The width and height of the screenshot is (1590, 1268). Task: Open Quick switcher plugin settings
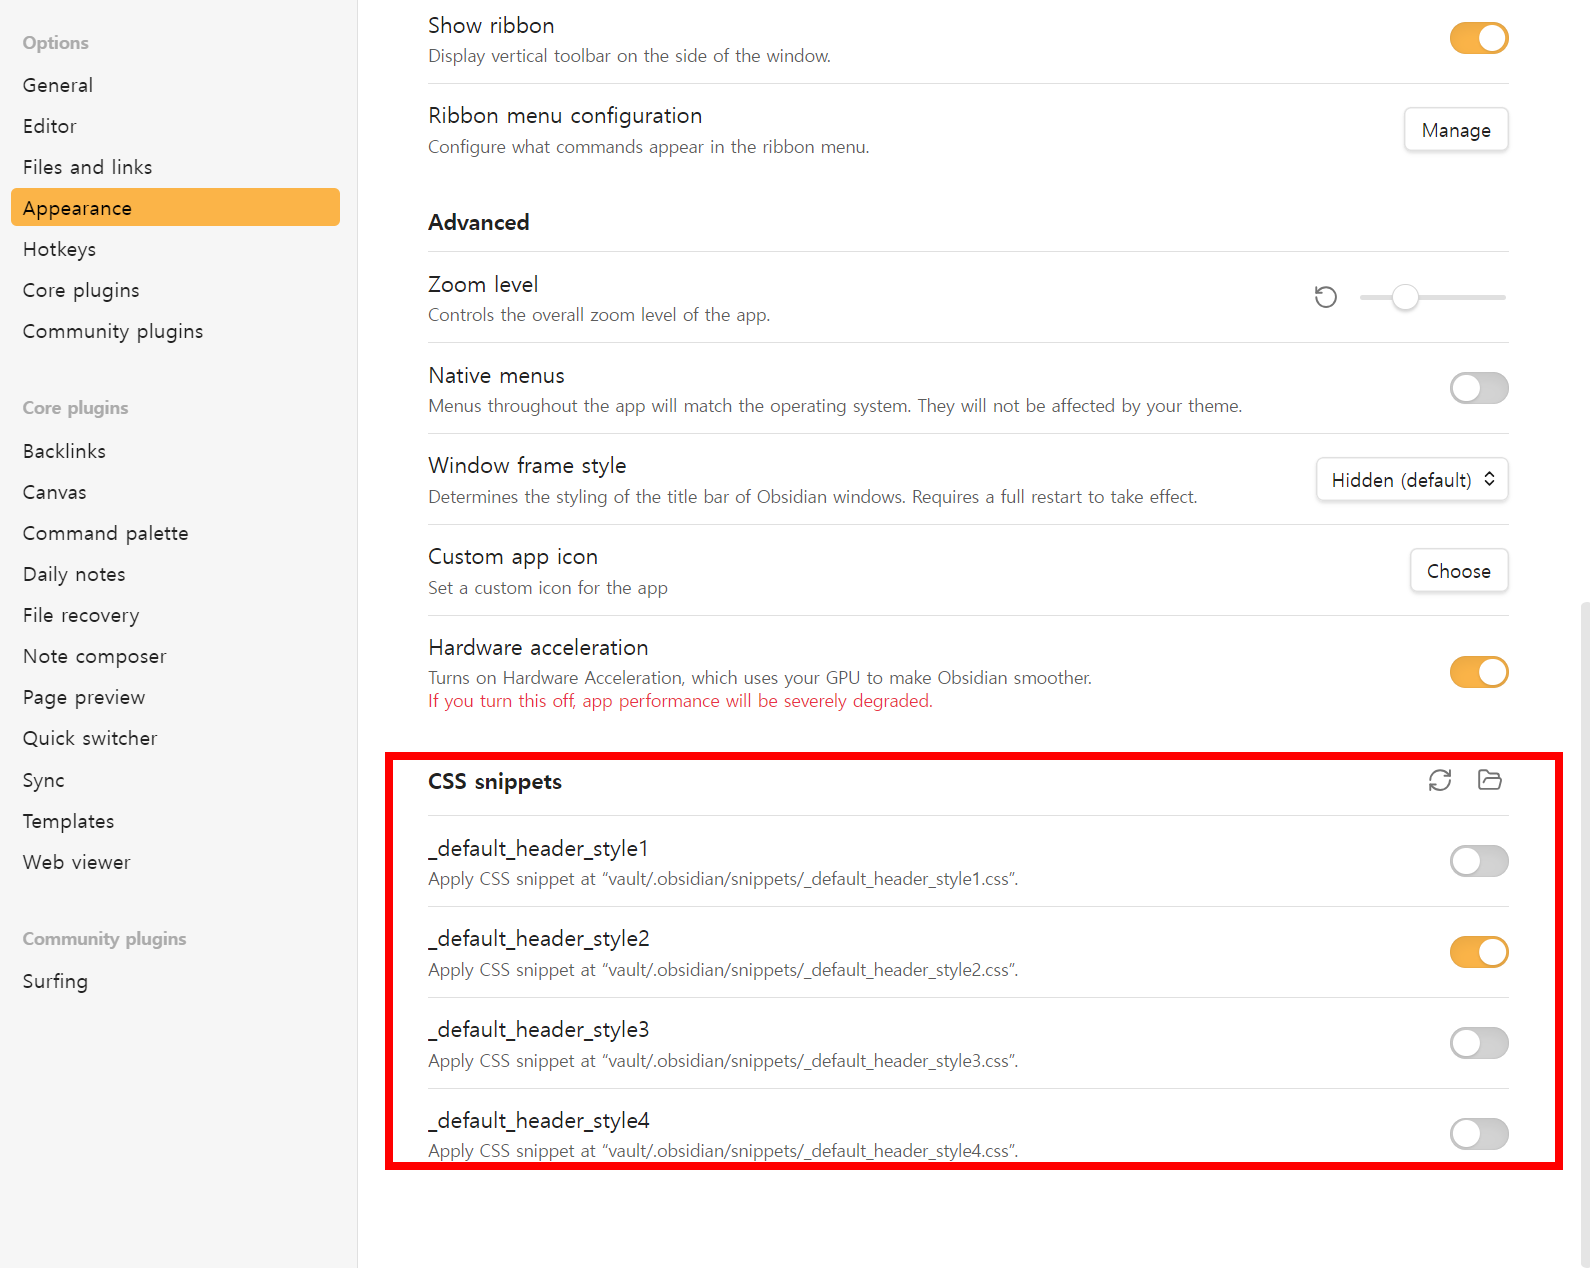[x=175, y=738]
